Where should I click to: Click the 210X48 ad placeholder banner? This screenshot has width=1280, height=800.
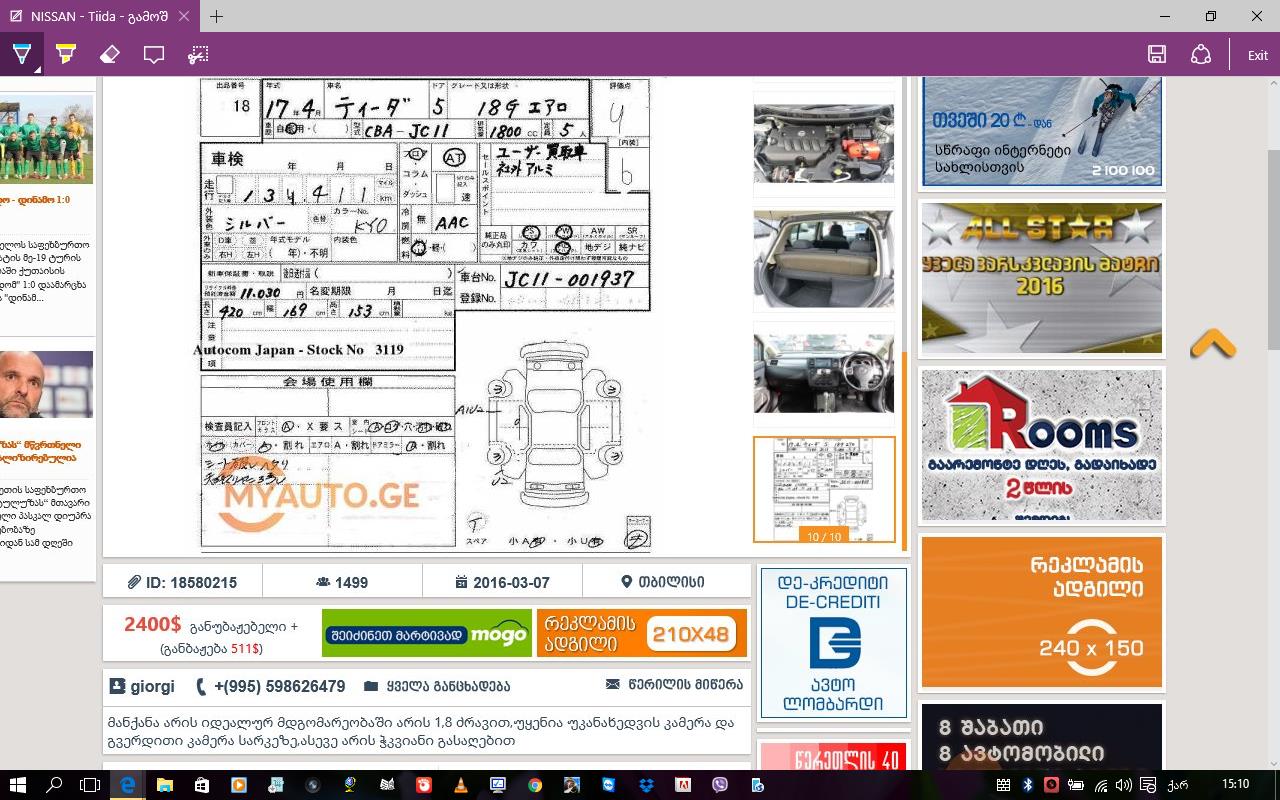642,633
